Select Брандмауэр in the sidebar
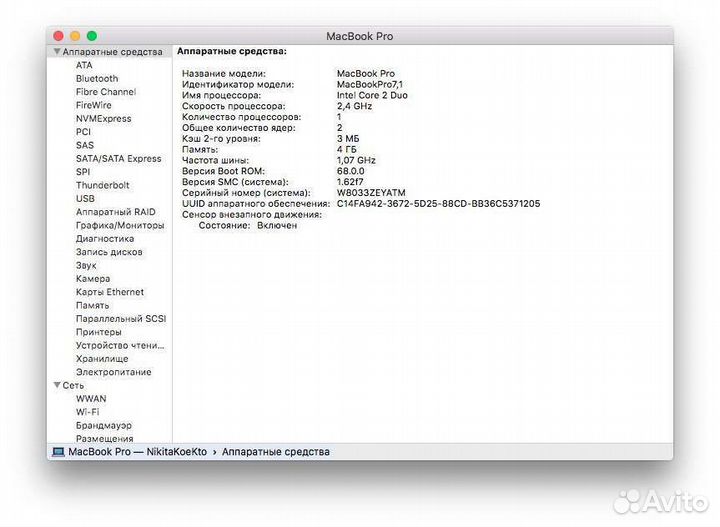This screenshot has height=527, width=720. (x=104, y=425)
